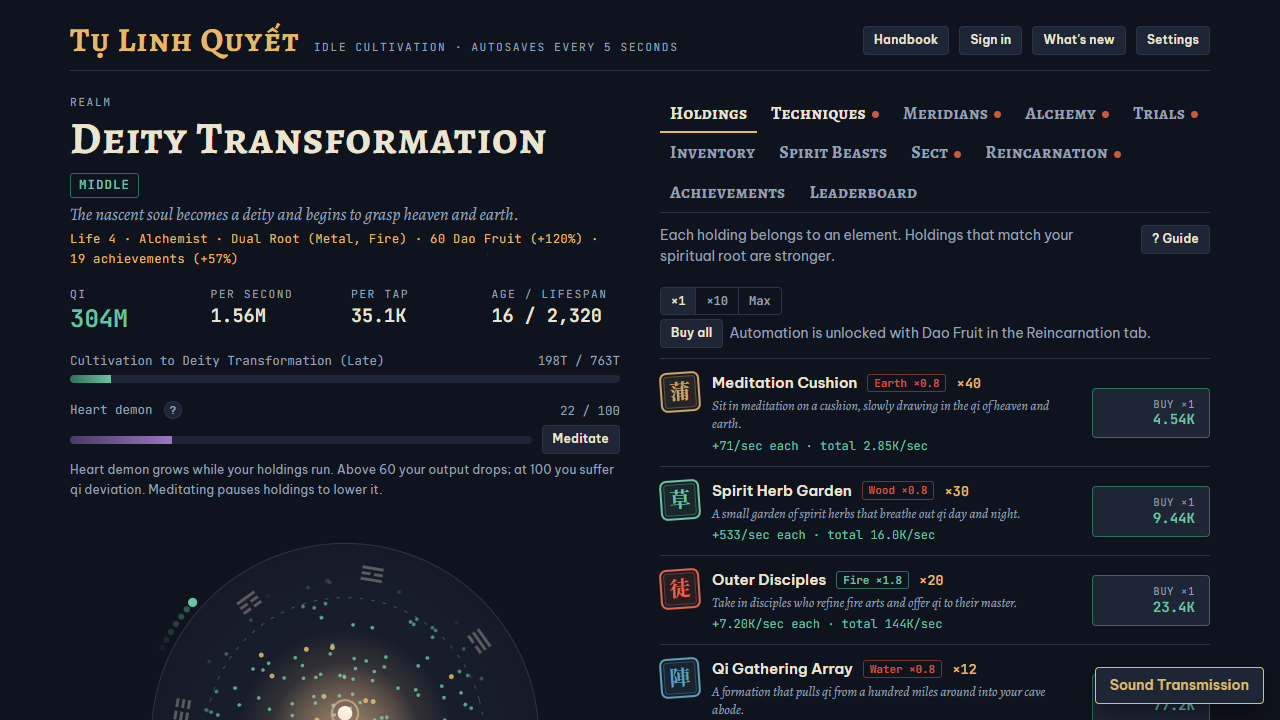Open the Techniques tab

point(818,114)
